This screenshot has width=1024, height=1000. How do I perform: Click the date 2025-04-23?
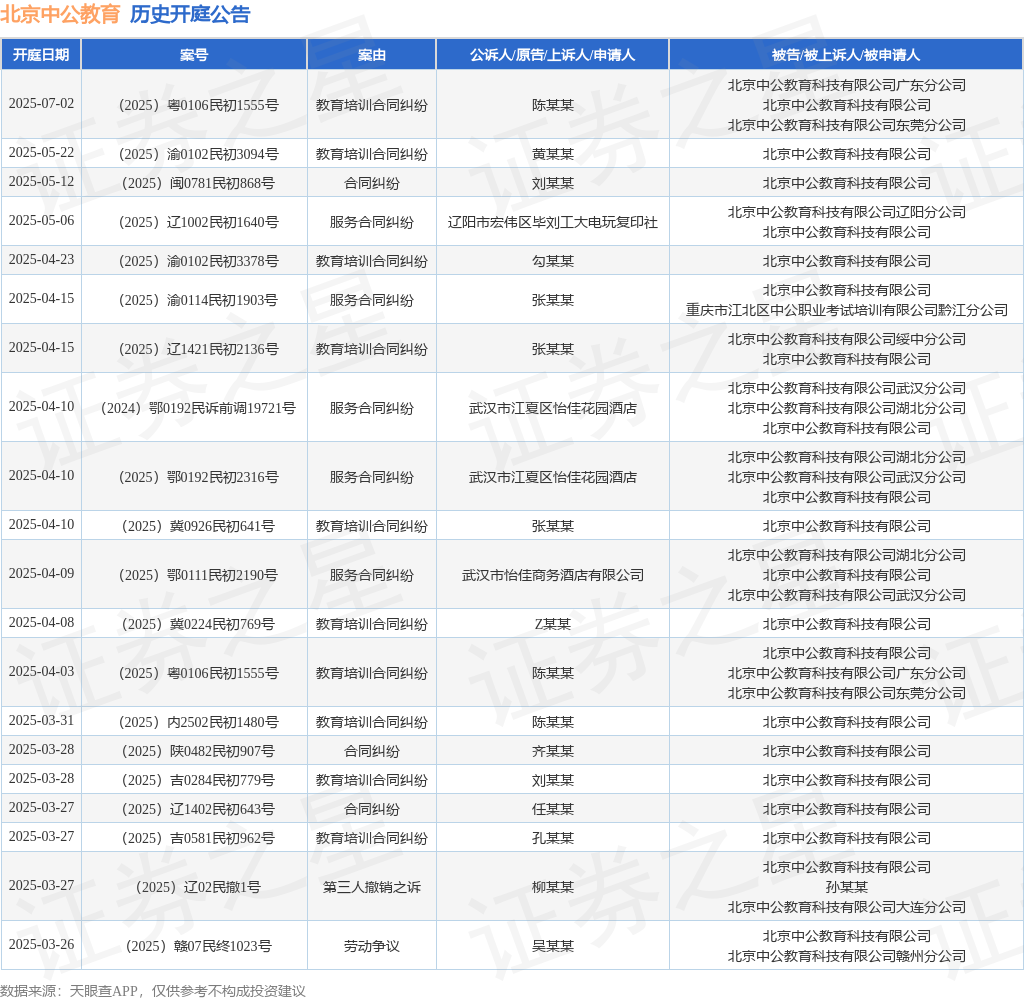click(x=41, y=260)
